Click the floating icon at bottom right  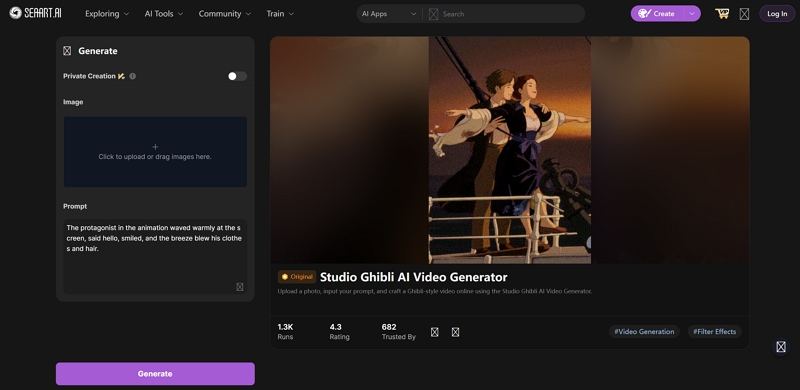[781, 347]
